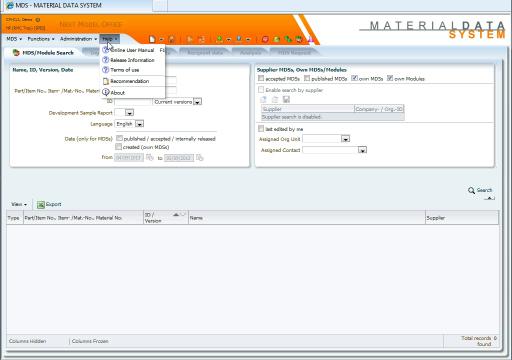This screenshot has height=360, width=512.
Task: Sort ID / Version column descending arrow
Action: tap(182, 215)
